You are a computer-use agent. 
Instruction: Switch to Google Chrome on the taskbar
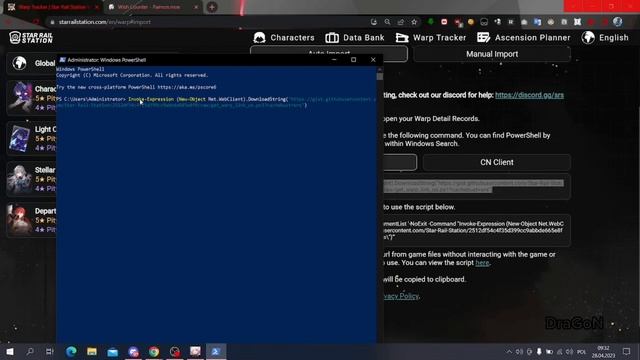154,351
